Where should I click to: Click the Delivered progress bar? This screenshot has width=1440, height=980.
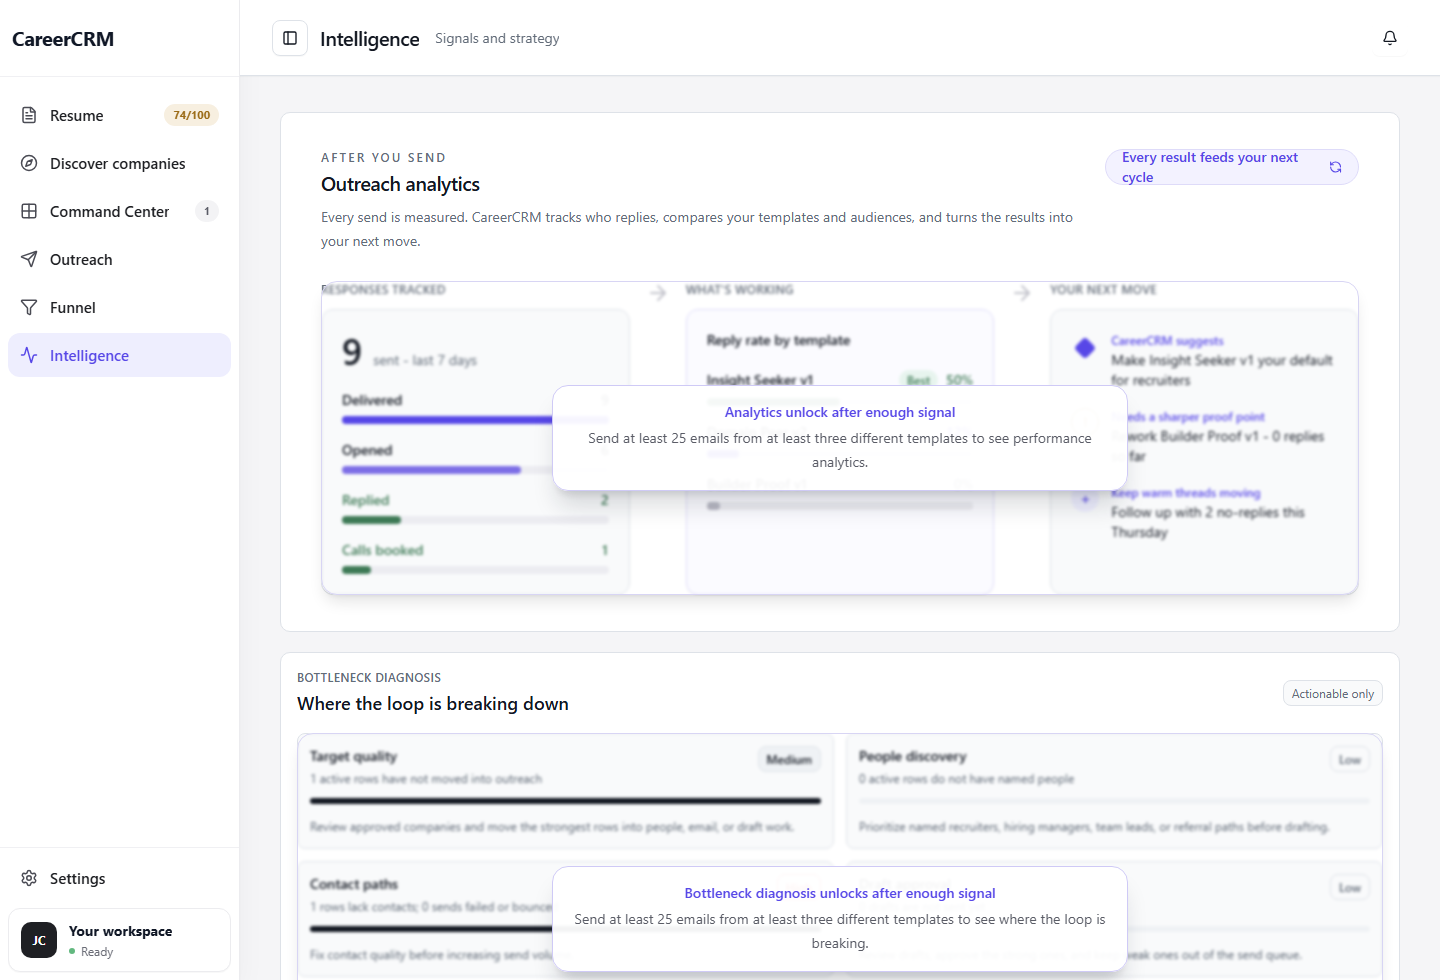click(475, 420)
